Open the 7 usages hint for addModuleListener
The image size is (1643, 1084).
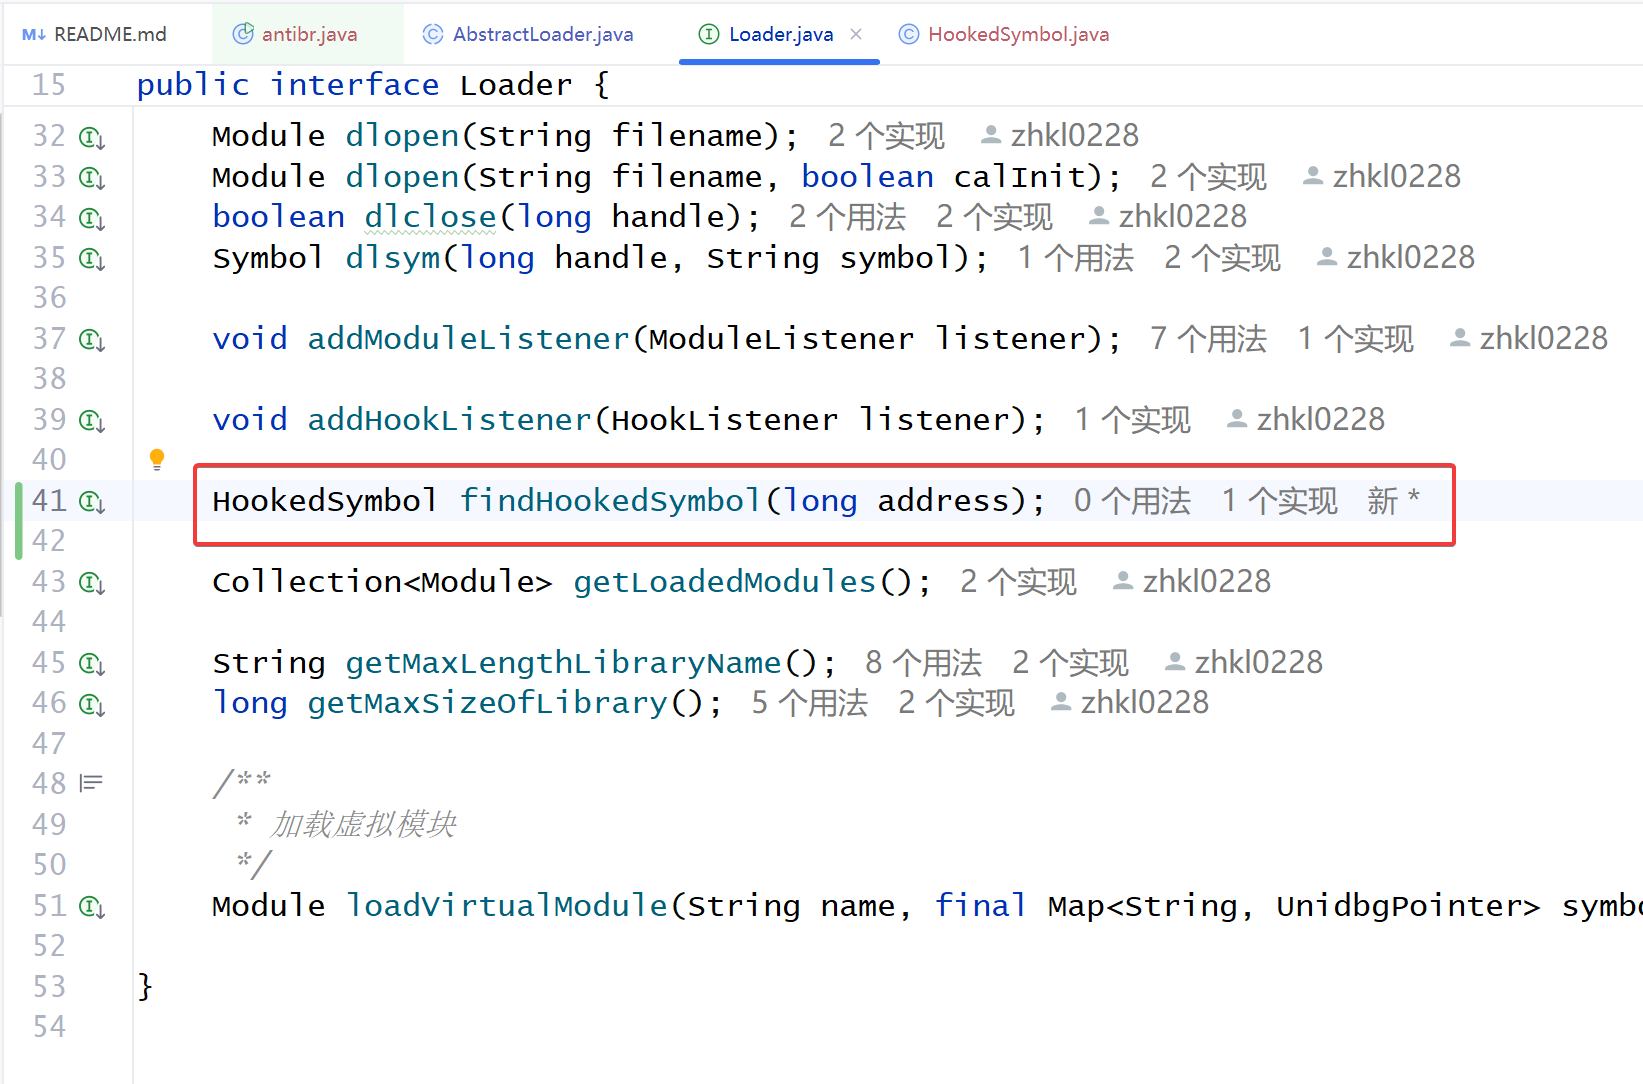[1208, 339]
